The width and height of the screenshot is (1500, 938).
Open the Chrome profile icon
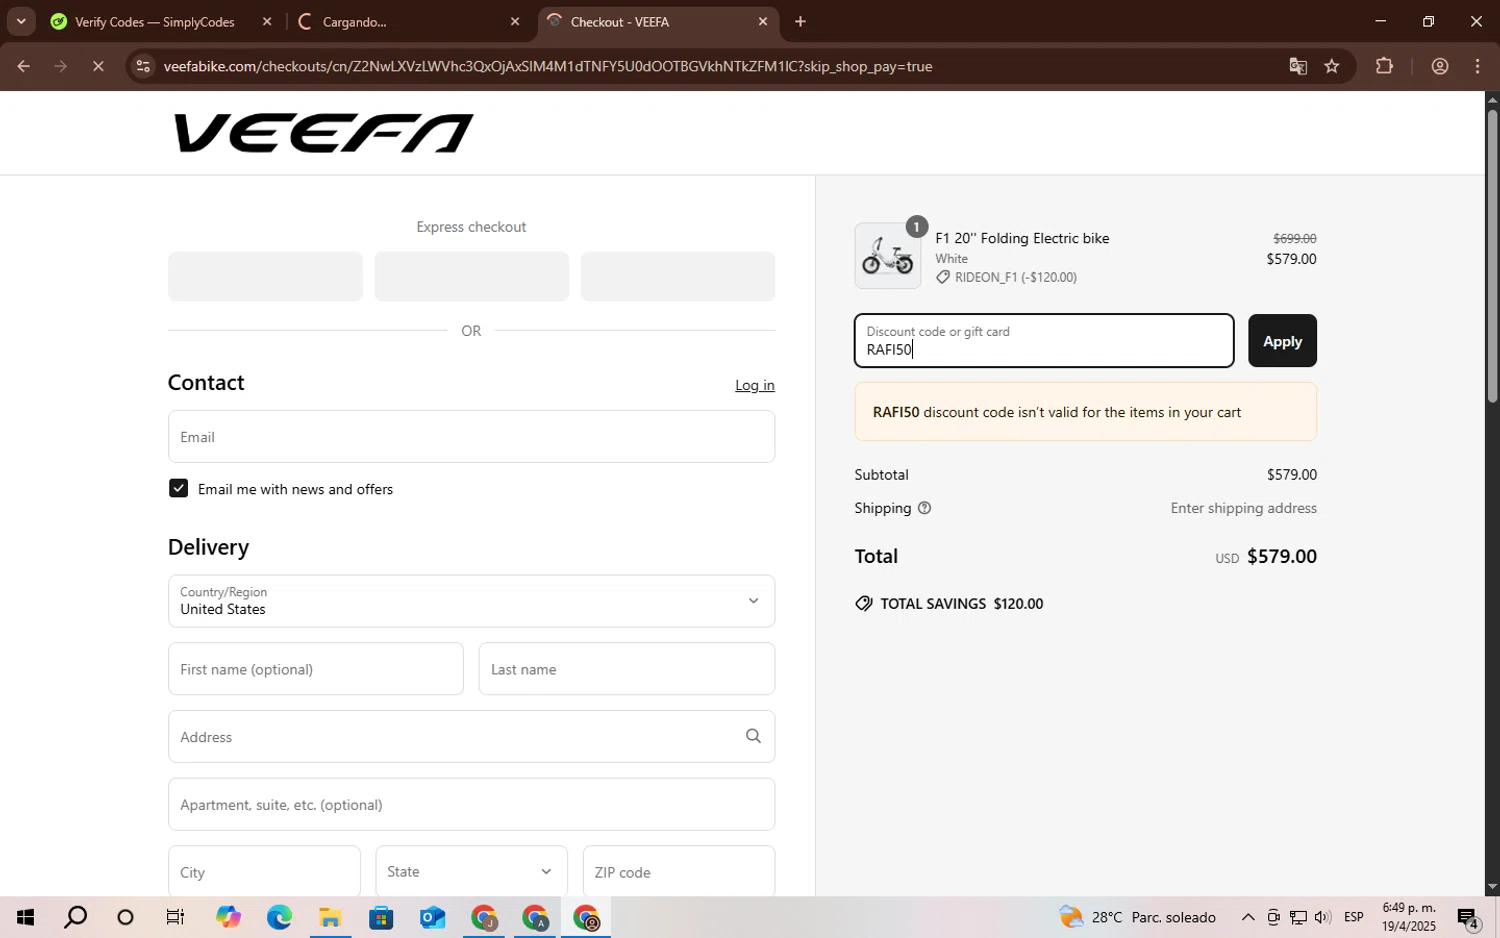(x=1440, y=67)
